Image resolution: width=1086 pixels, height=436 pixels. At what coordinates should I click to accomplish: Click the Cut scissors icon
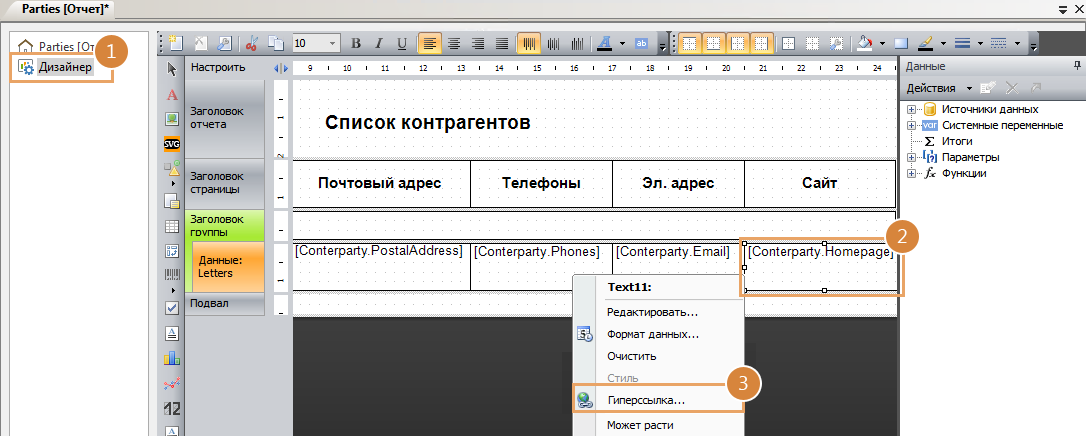(x=252, y=44)
